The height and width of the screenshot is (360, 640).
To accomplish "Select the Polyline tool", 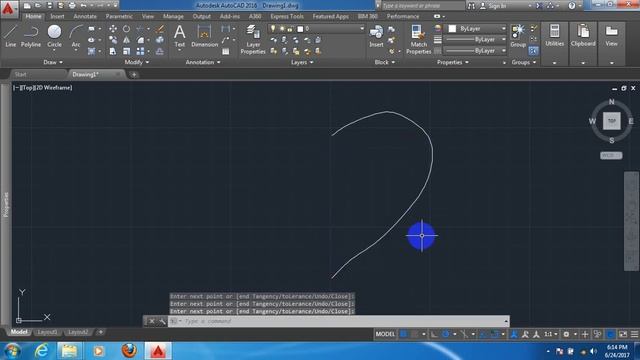I will pos(31,36).
